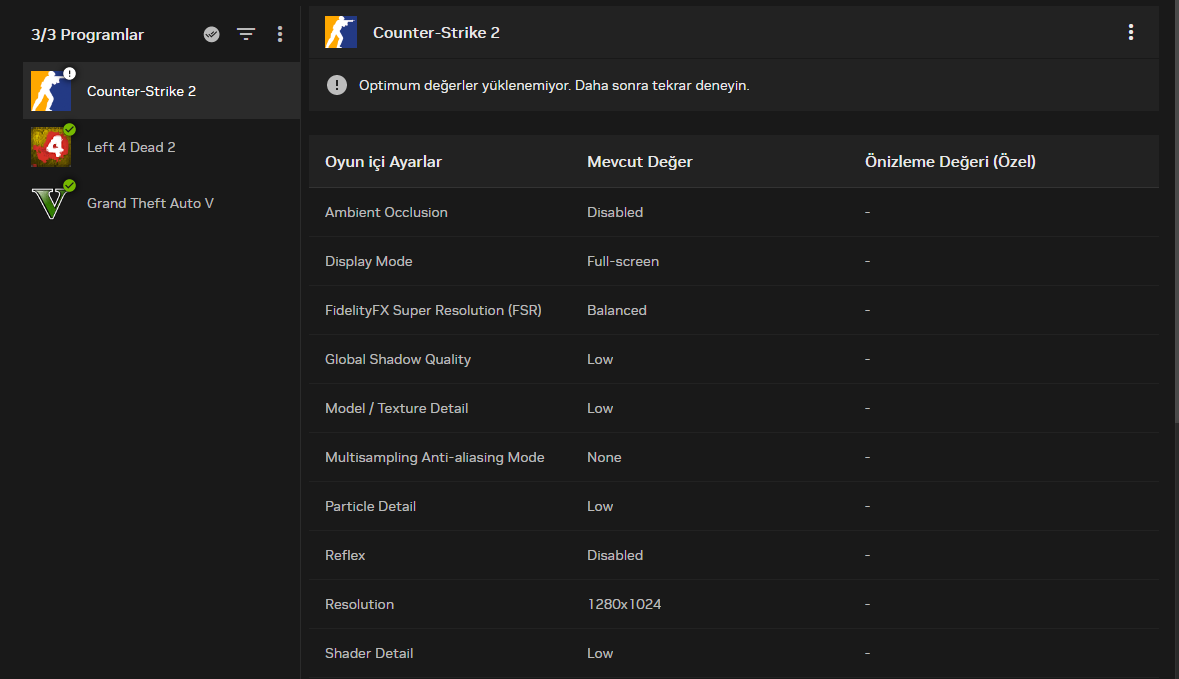Click the Resolution 1280x1024 value
This screenshot has height=679, width=1179.
pyautogui.click(x=624, y=604)
